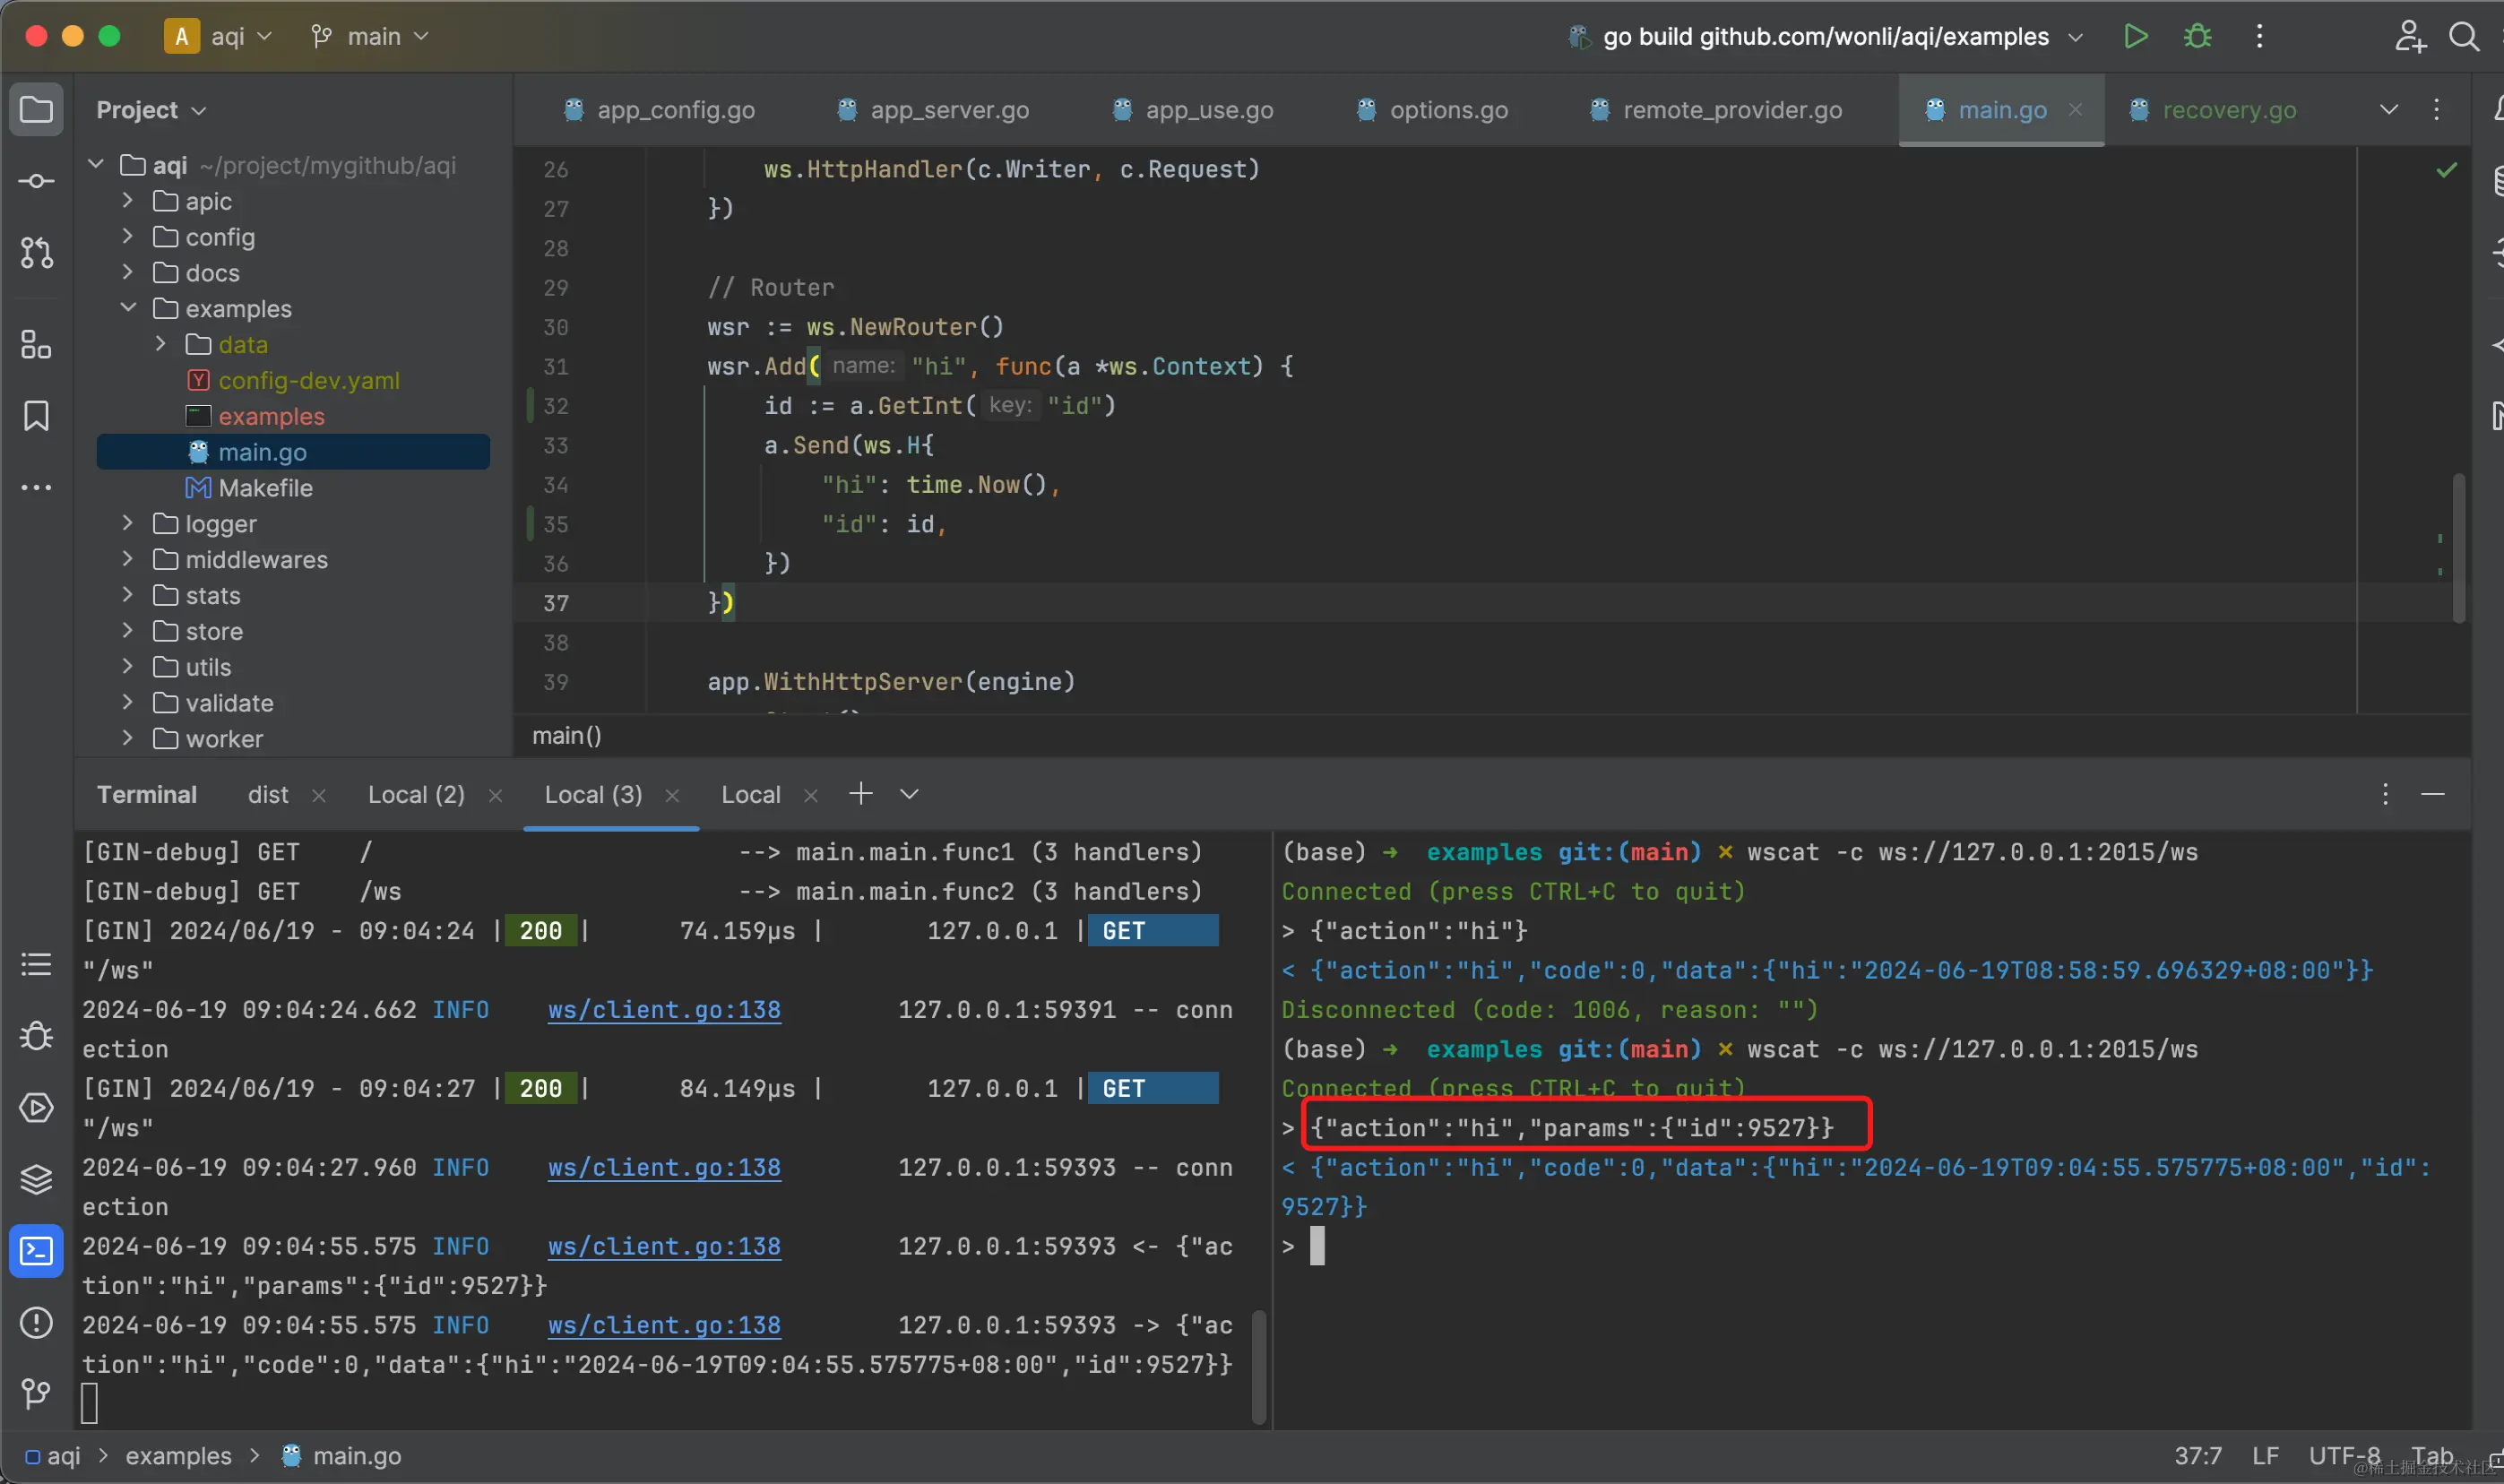Click the green Run button
This screenshot has width=2504, height=1484.
(x=2135, y=37)
